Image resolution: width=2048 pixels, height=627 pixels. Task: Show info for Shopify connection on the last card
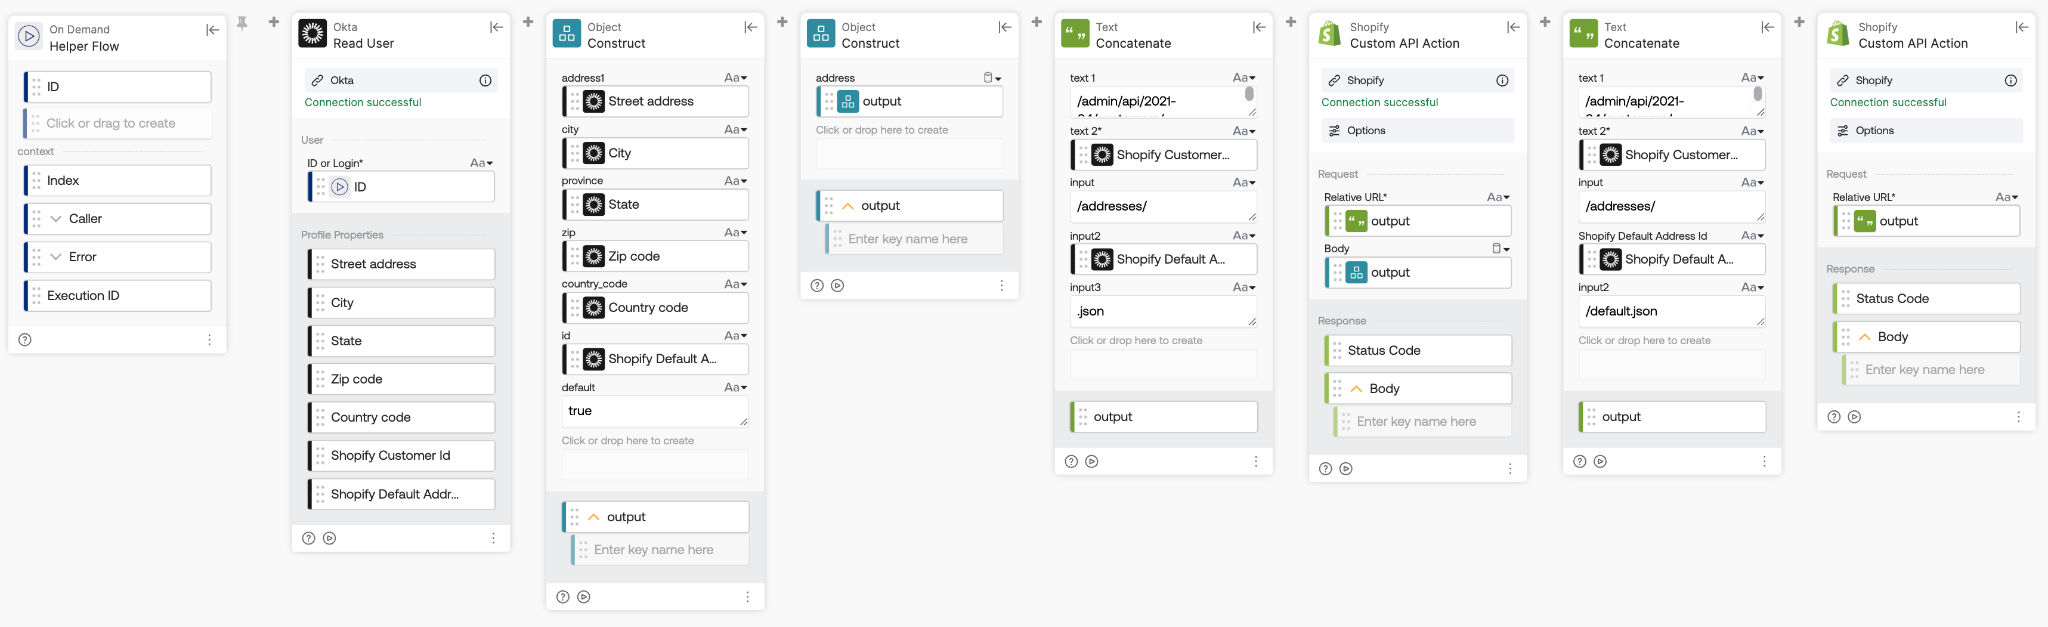coord(2010,80)
